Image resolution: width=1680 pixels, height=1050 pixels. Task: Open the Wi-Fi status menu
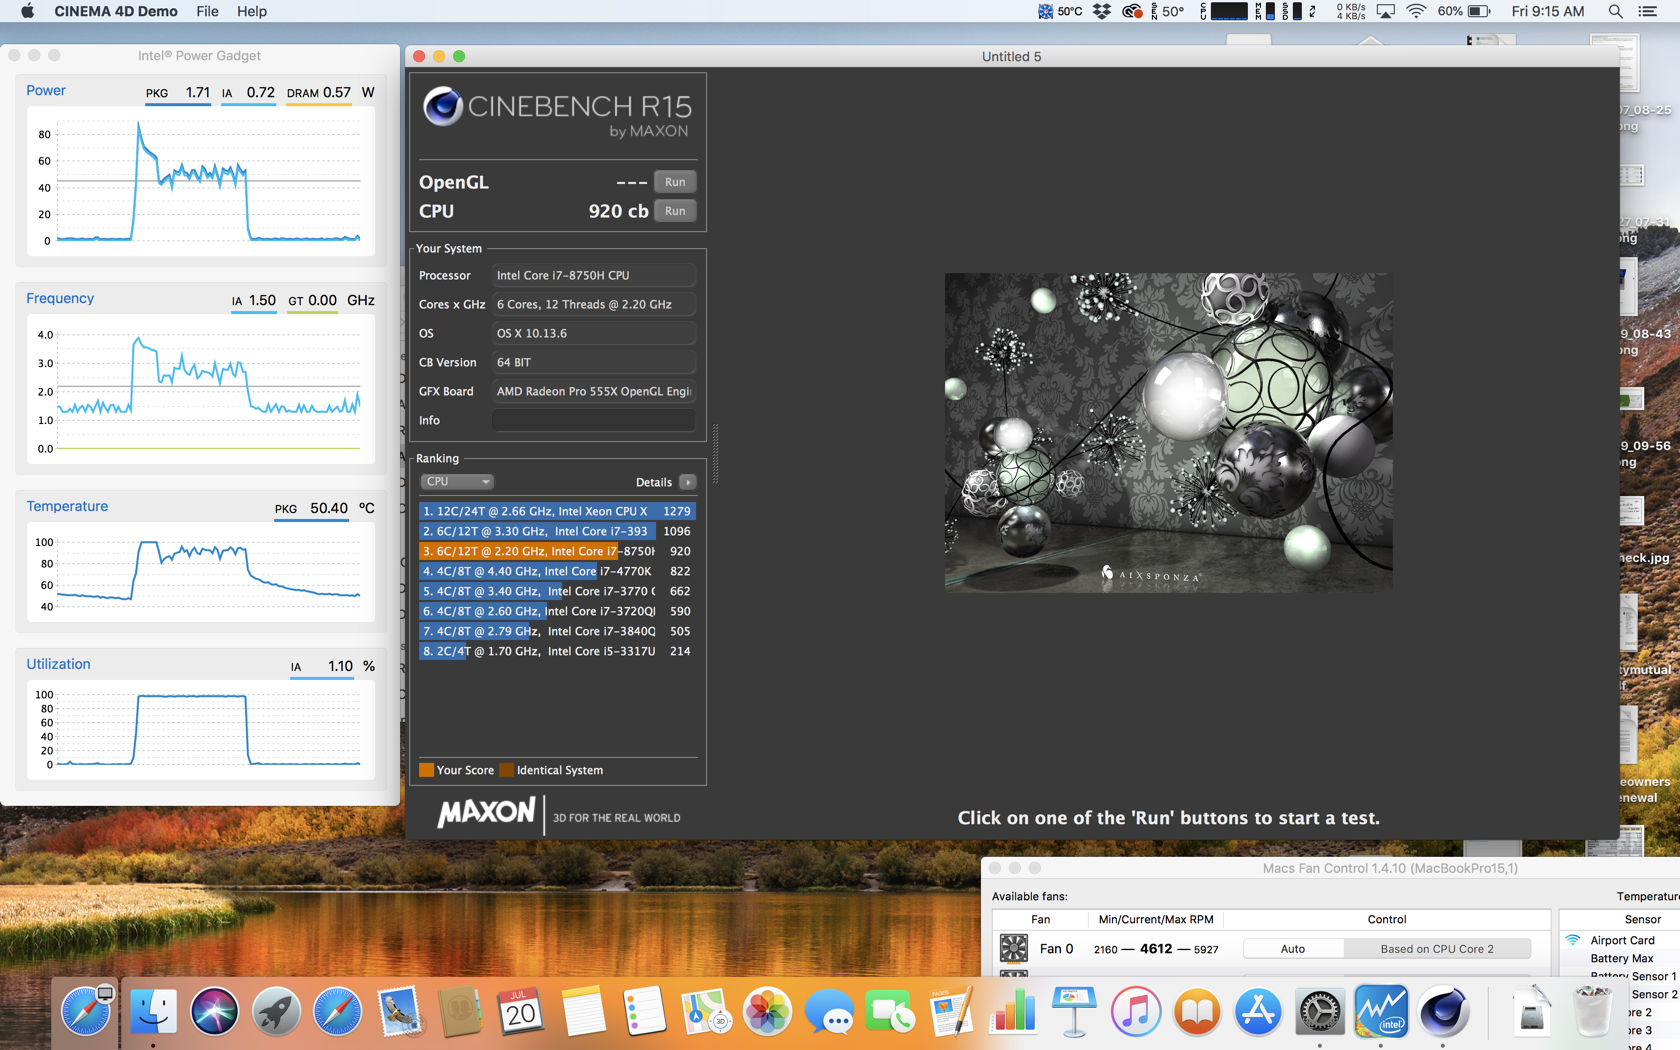[x=1416, y=11]
